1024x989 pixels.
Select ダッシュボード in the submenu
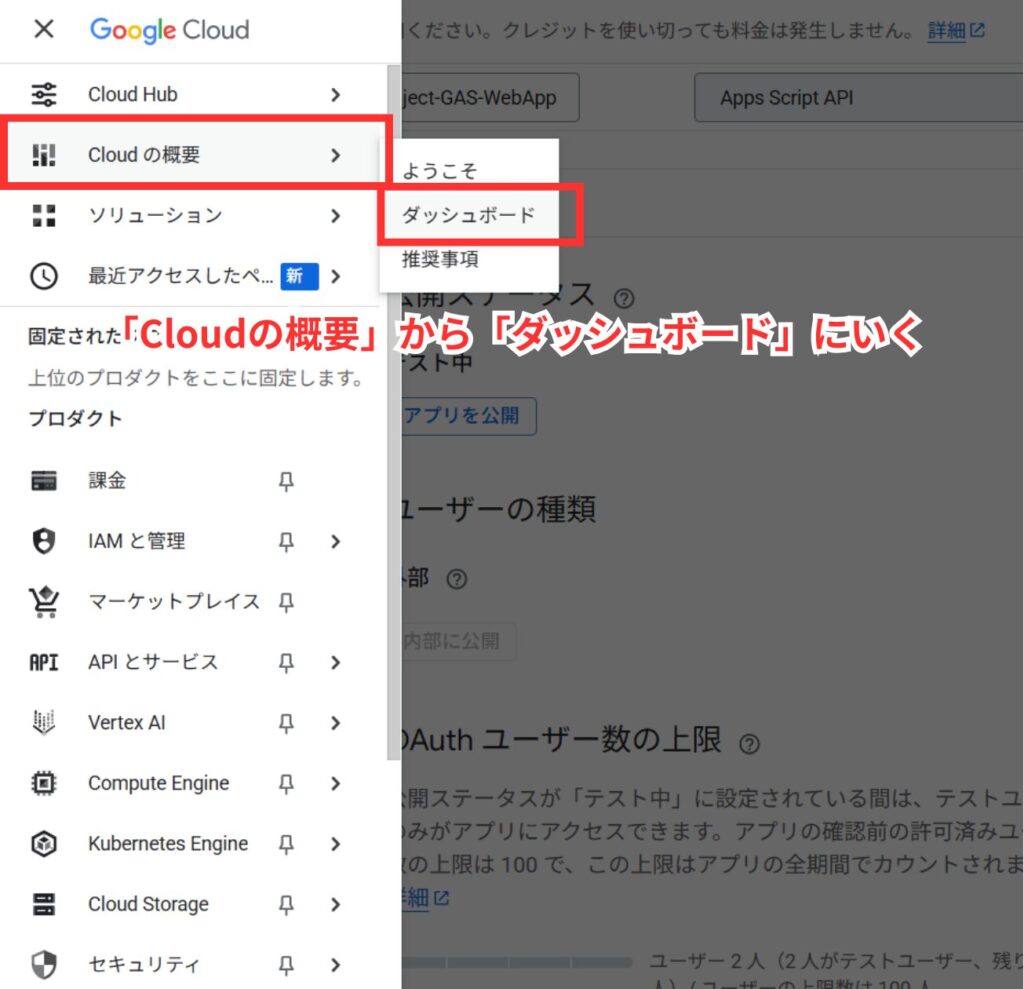(469, 214)
